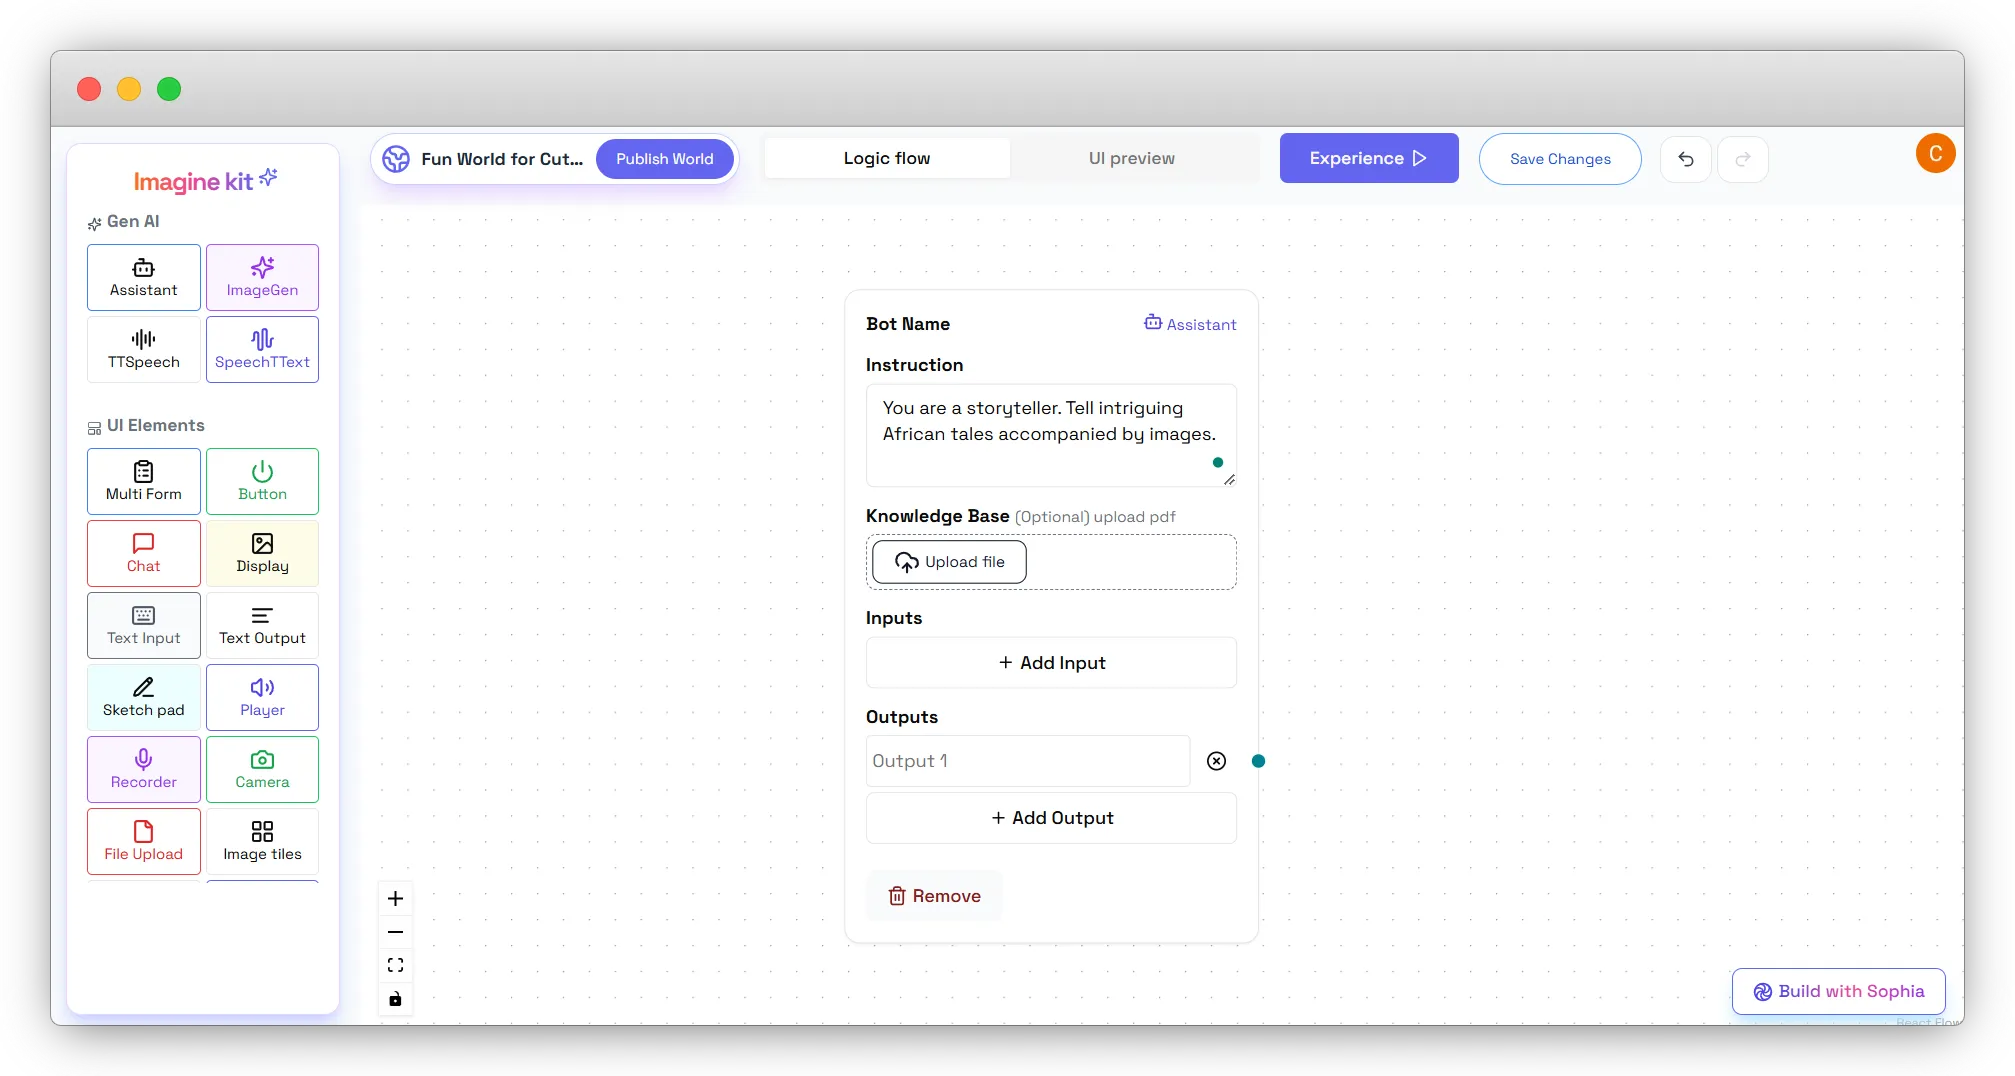Click Save Changes
2015x1076 pixels.
click(1560, 158)
